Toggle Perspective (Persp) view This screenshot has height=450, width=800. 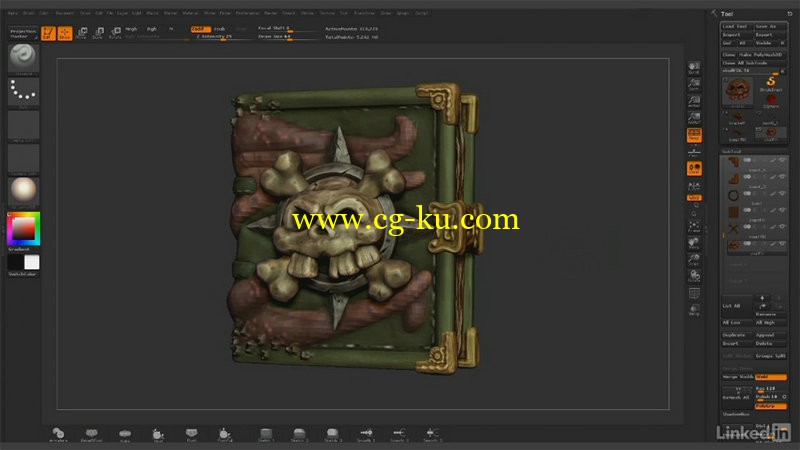click(694, 135)
